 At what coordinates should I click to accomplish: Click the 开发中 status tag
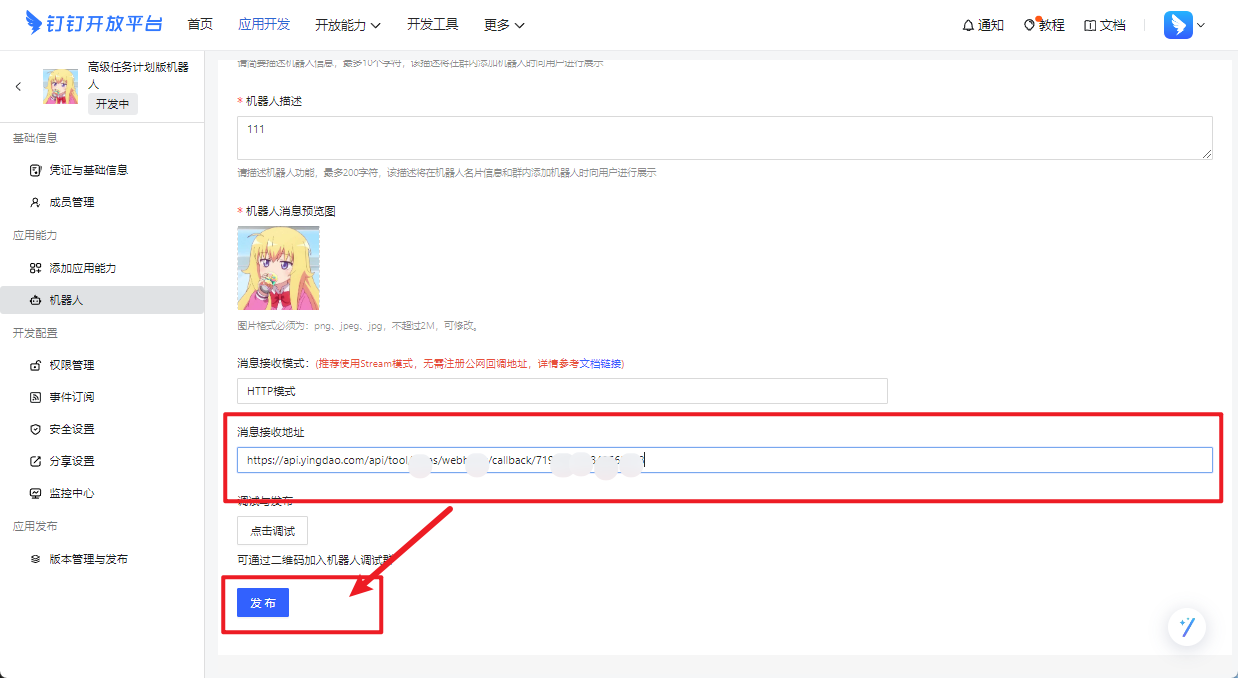coord(113,104)
